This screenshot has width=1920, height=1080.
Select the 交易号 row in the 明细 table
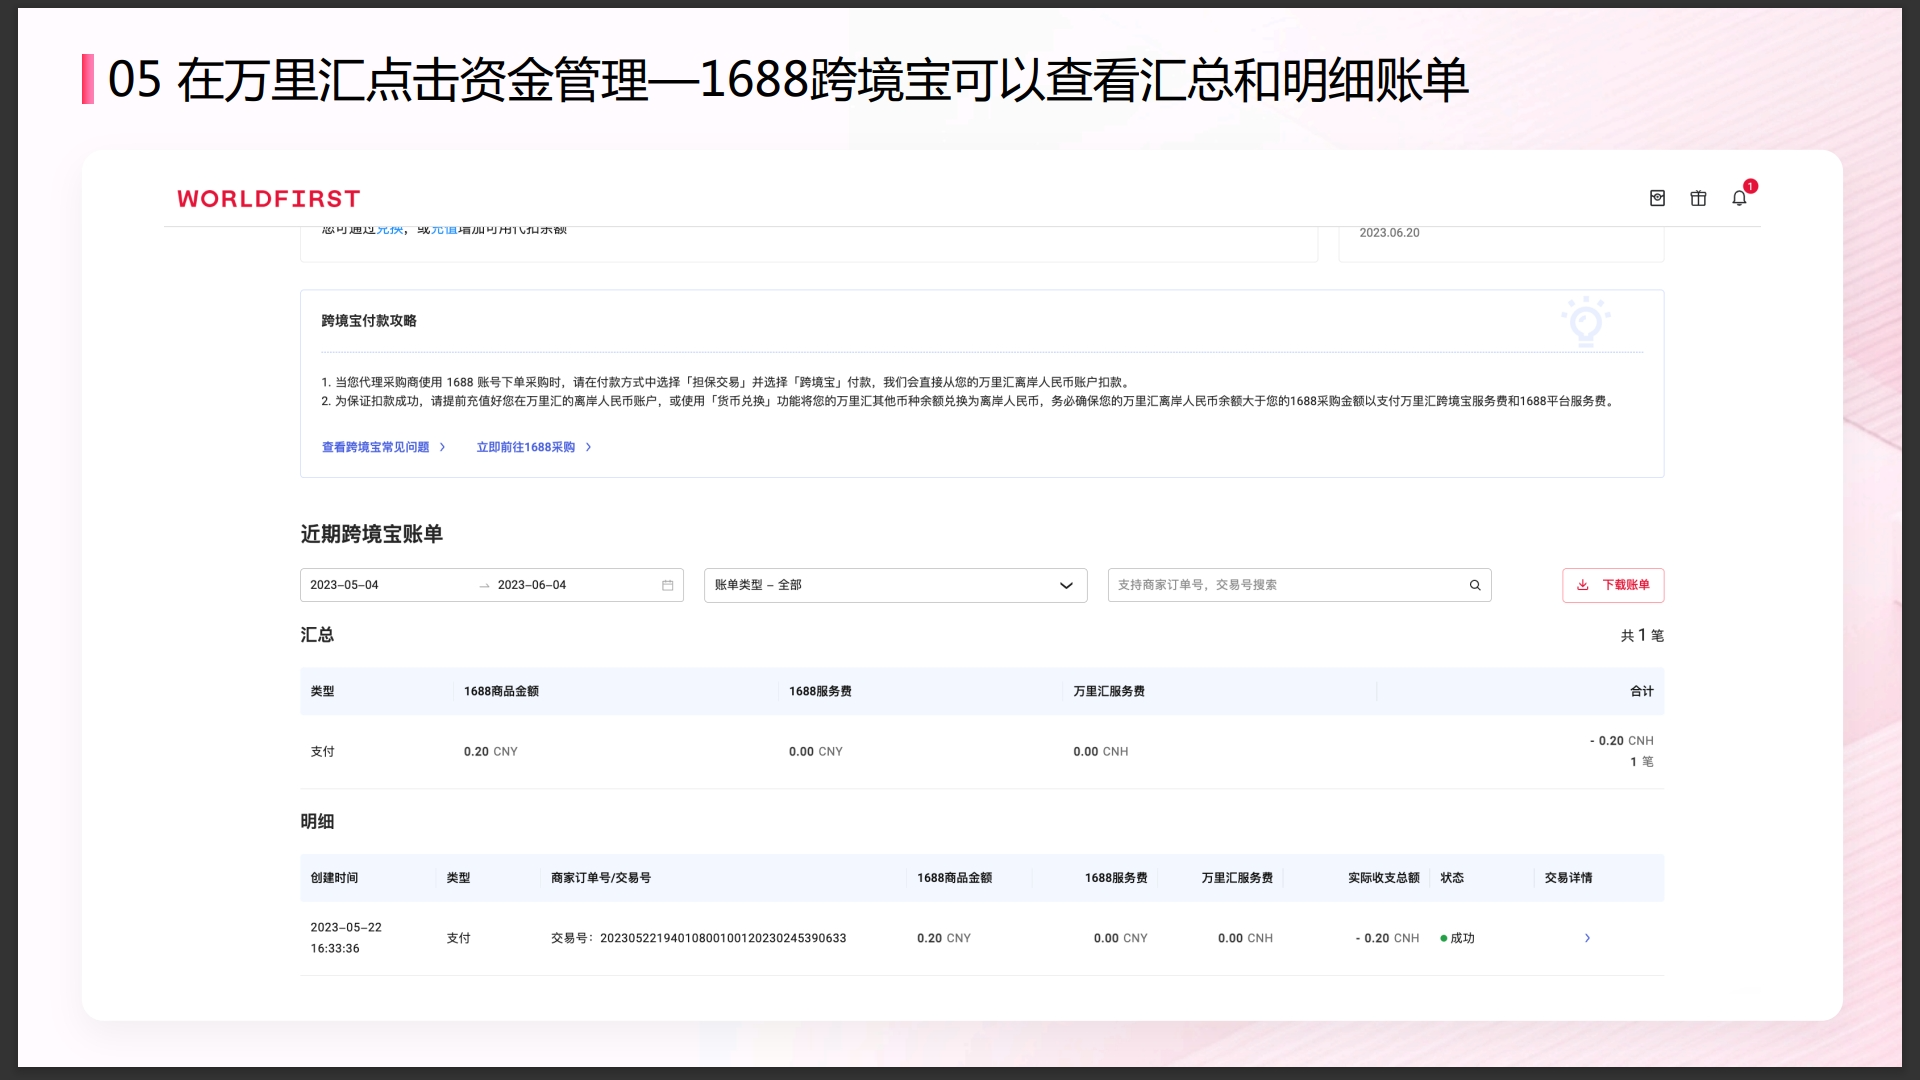pos(697,938)
